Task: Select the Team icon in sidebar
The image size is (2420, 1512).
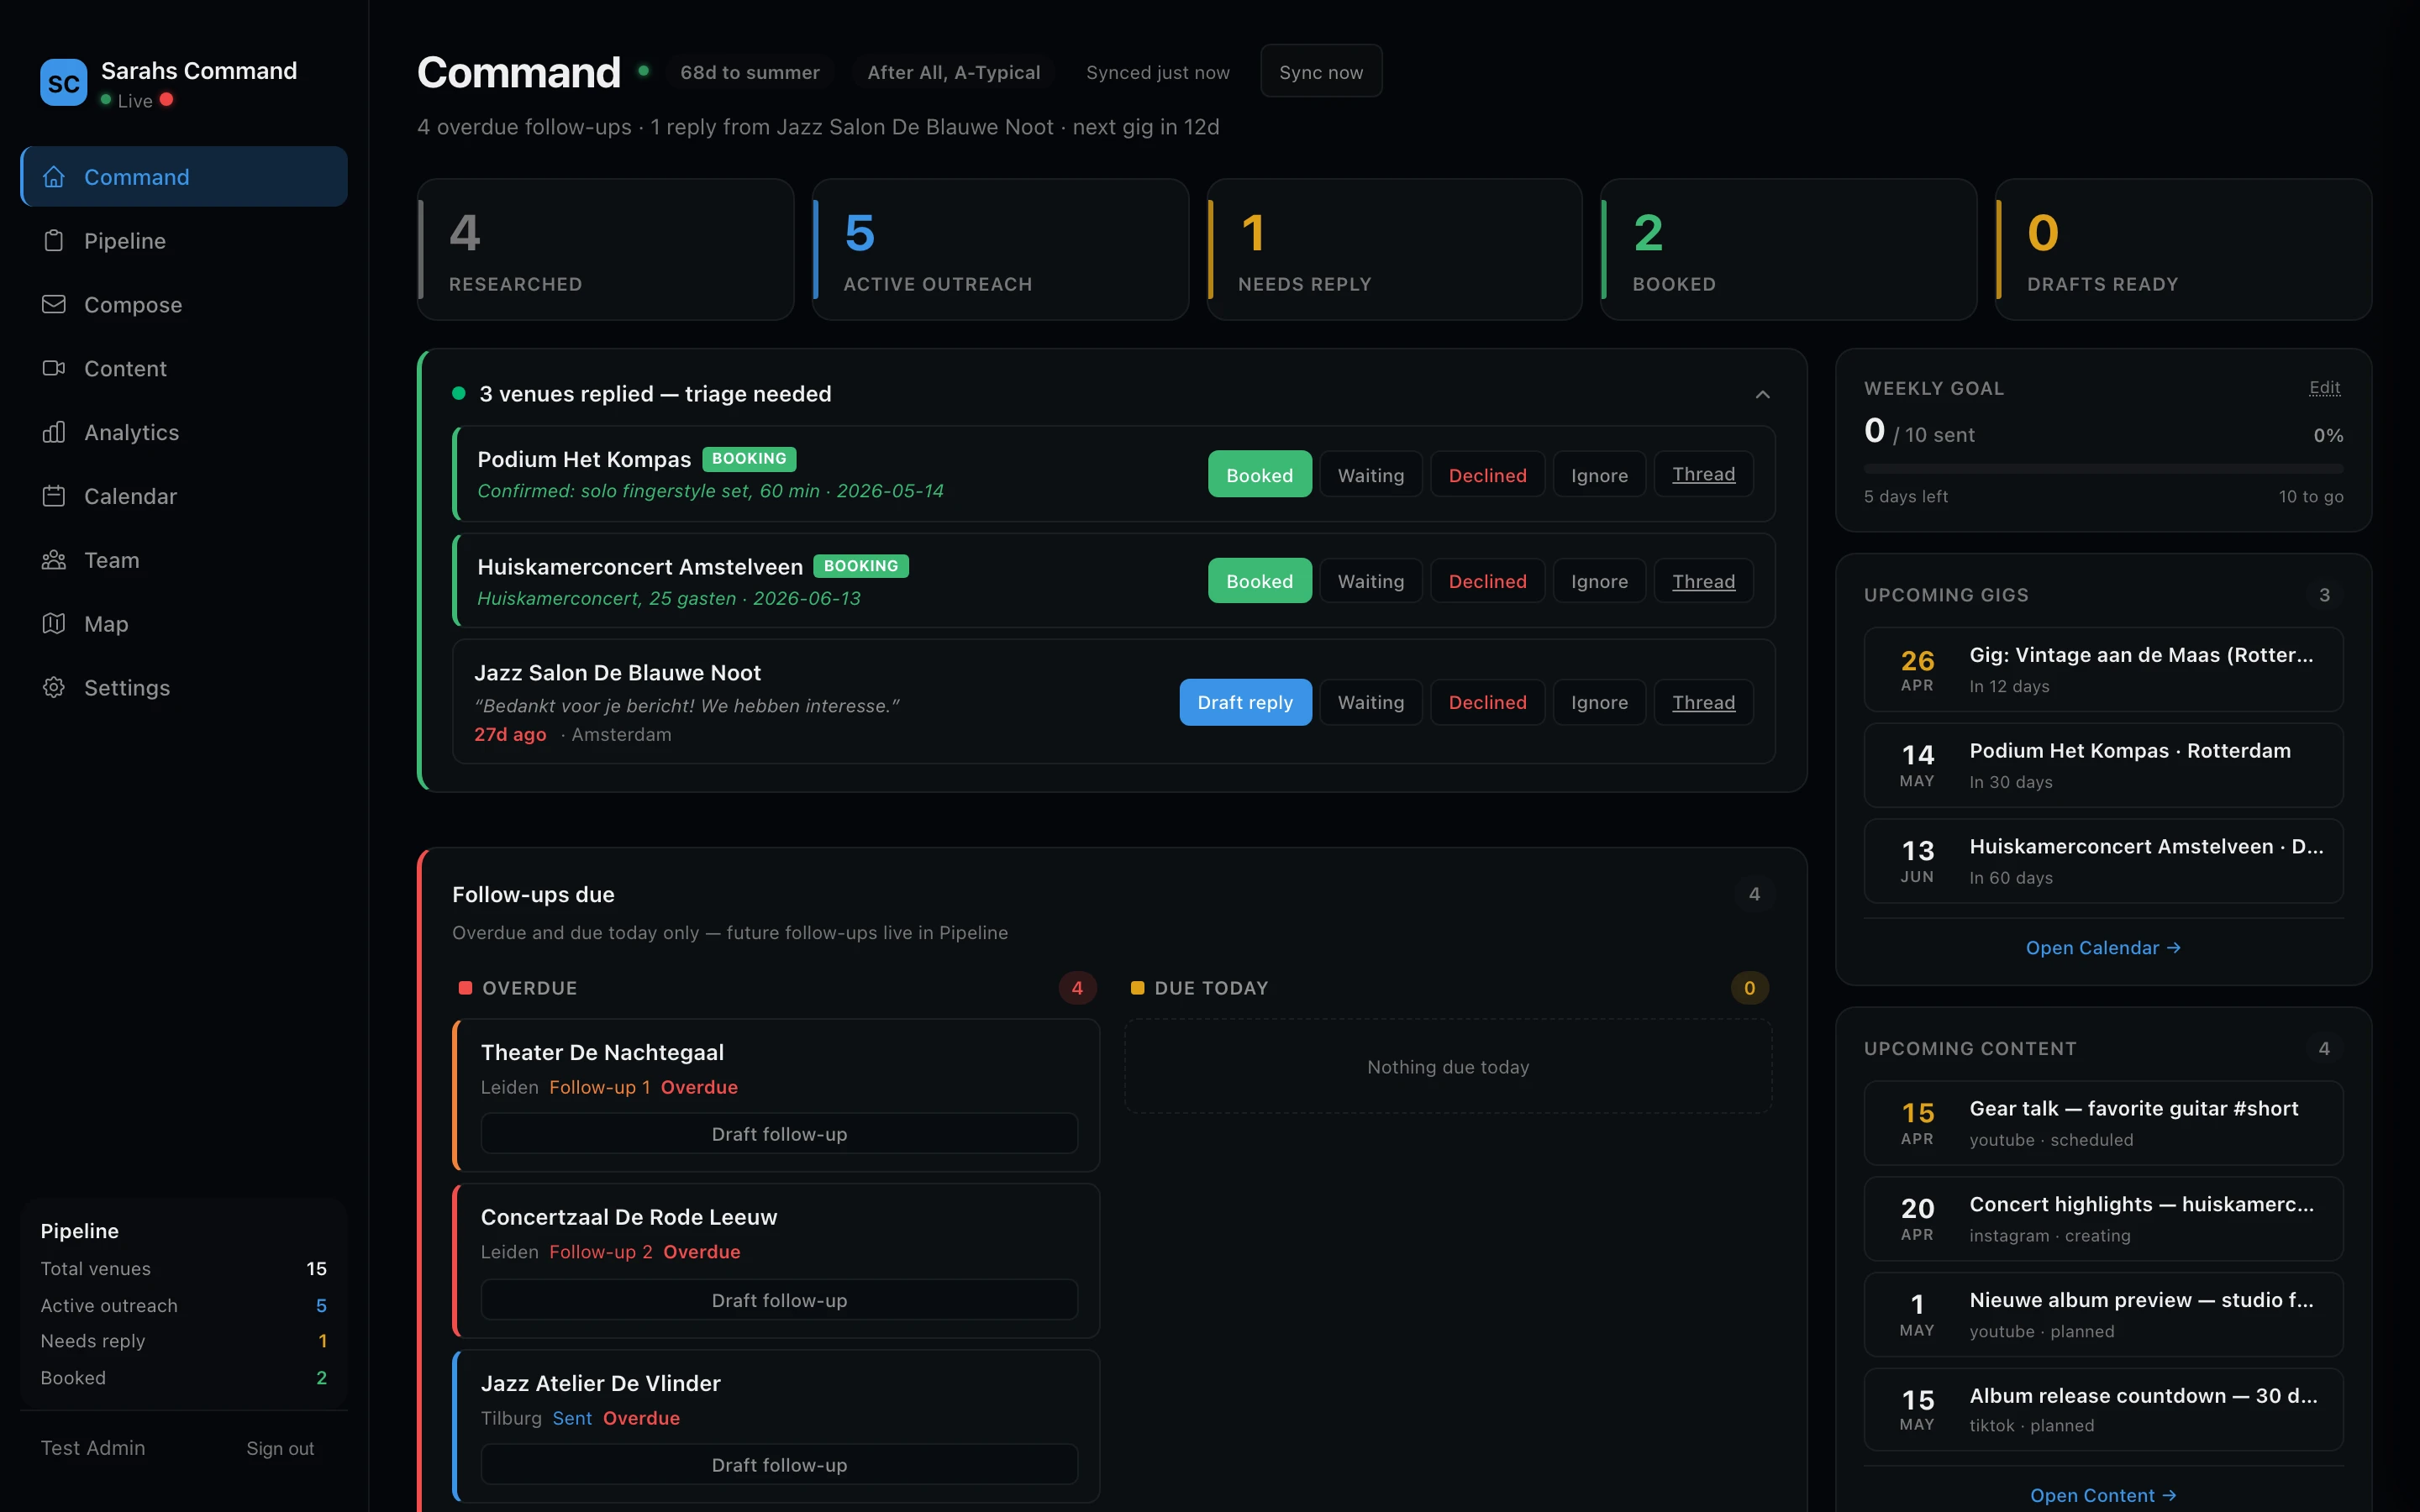Action: click(55, 560)
